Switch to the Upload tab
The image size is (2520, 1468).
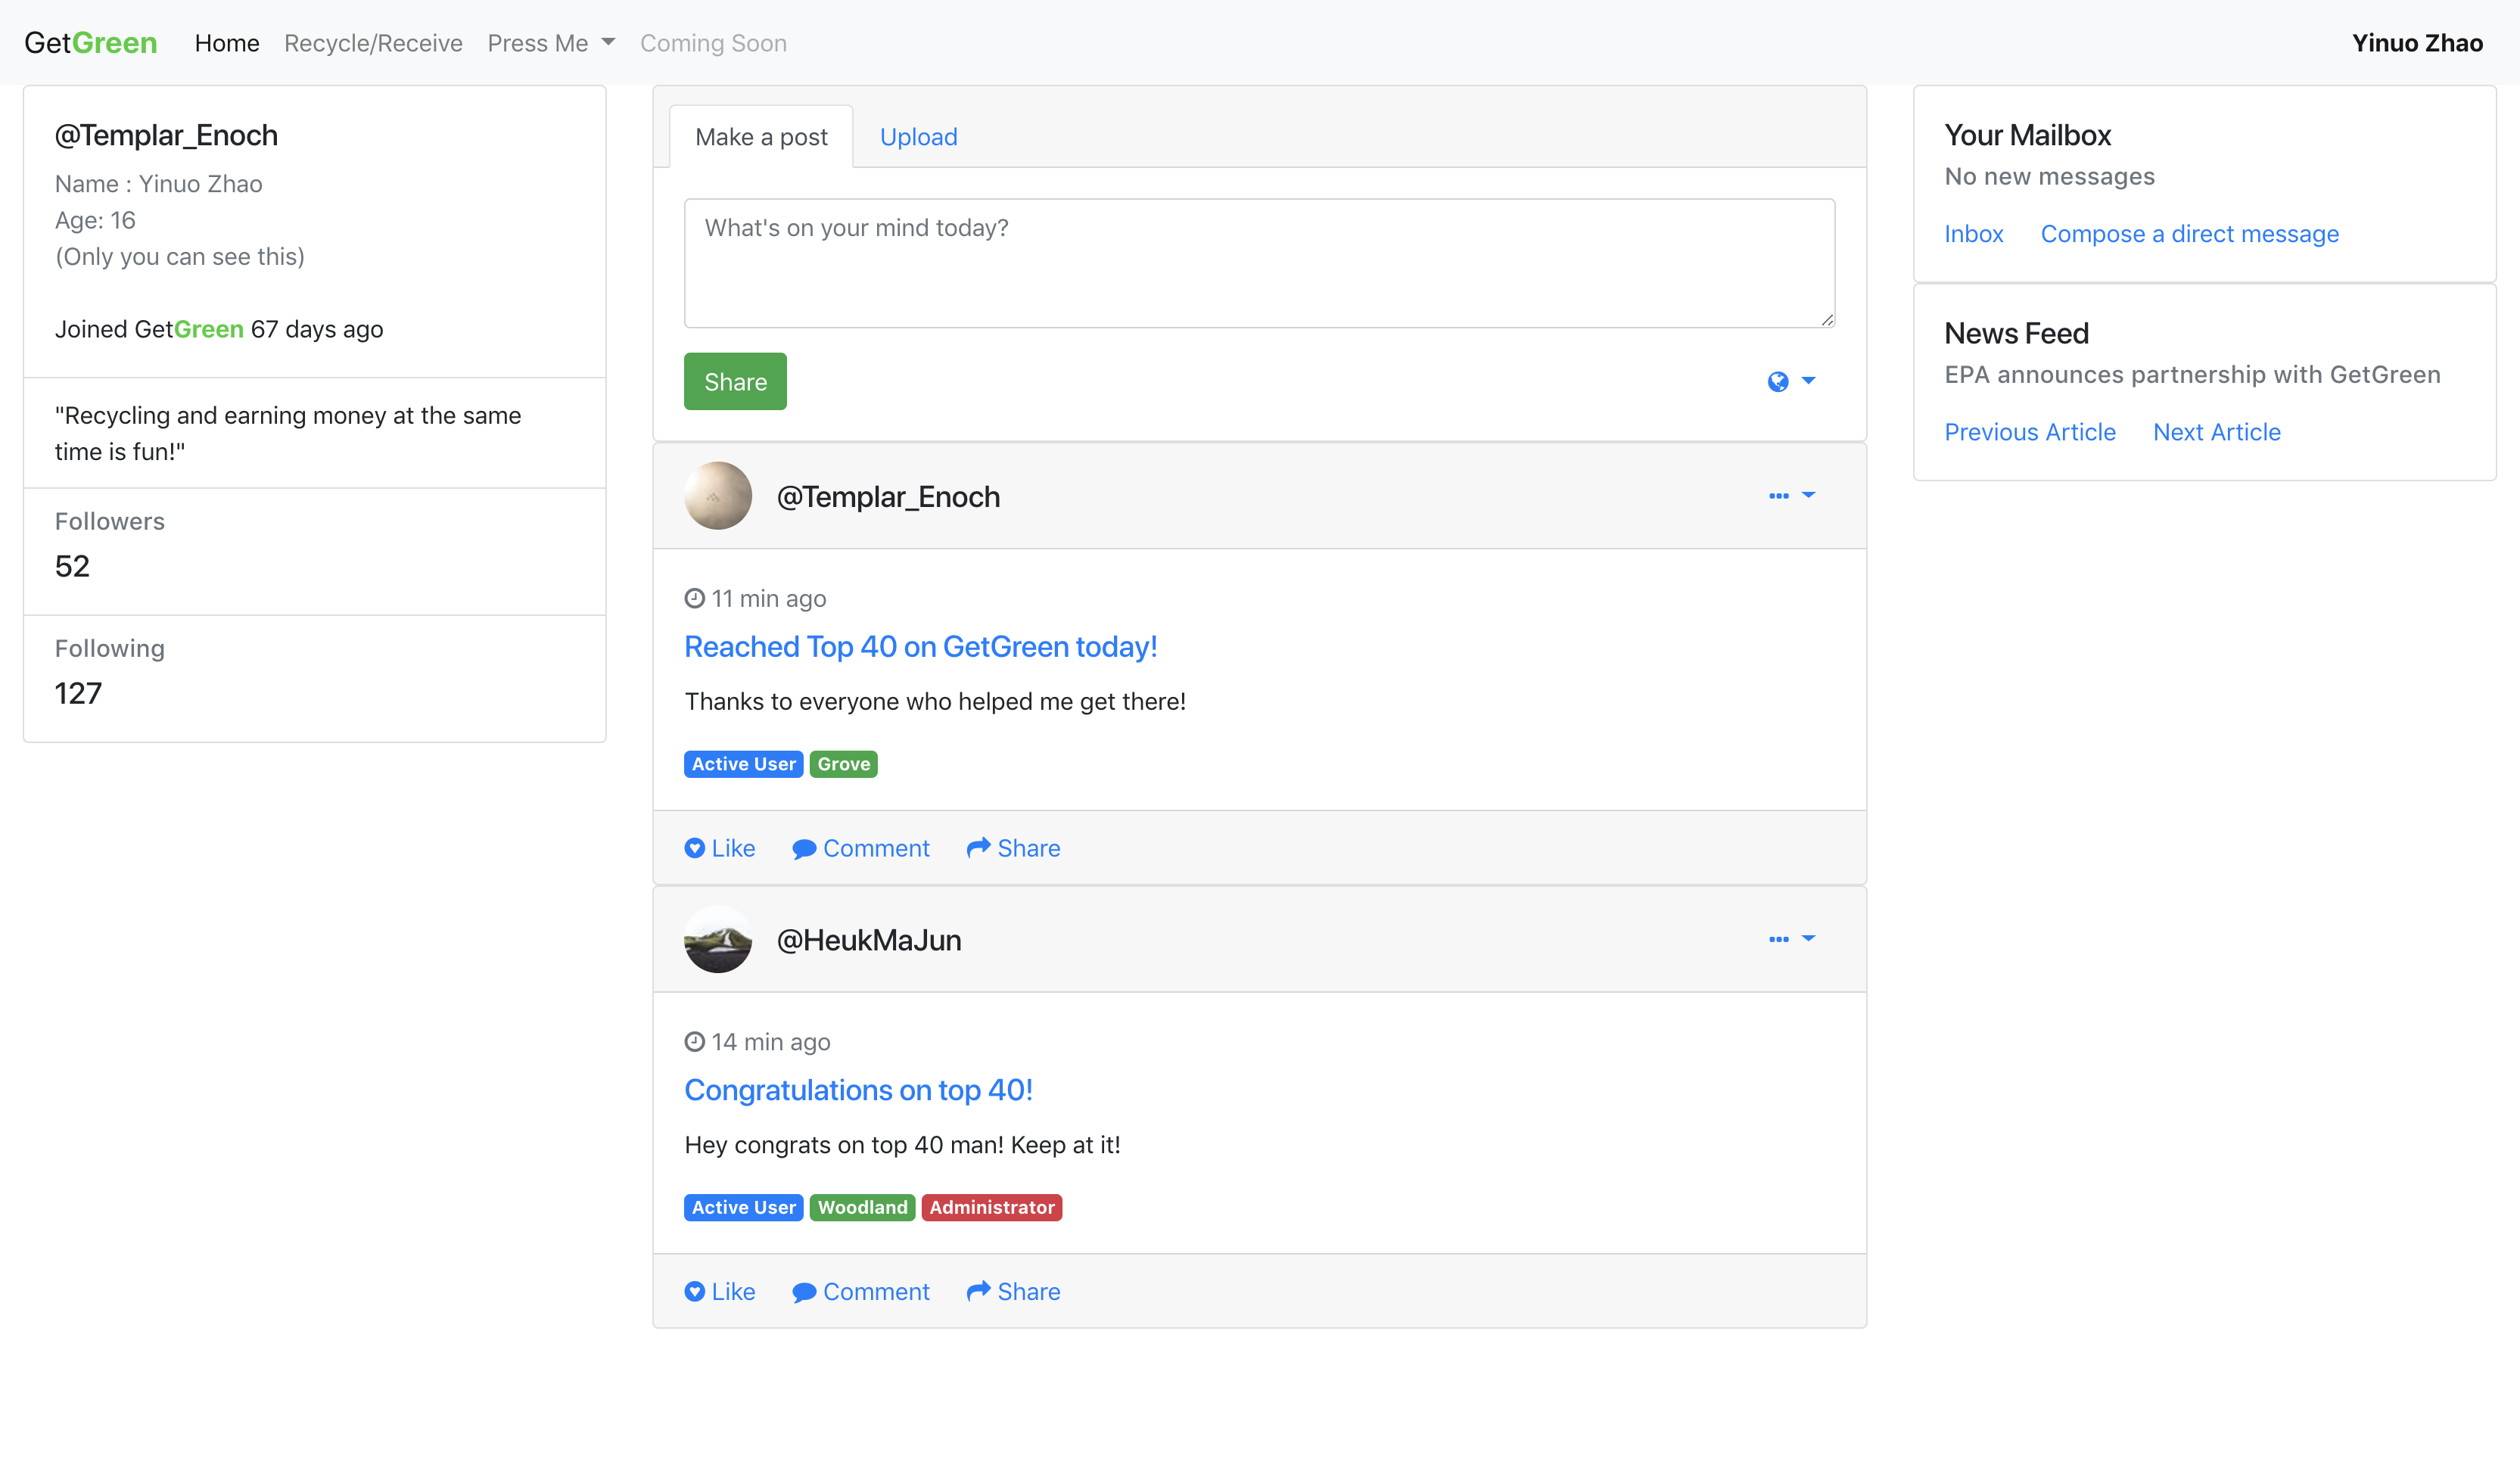(x=918, y=137)
